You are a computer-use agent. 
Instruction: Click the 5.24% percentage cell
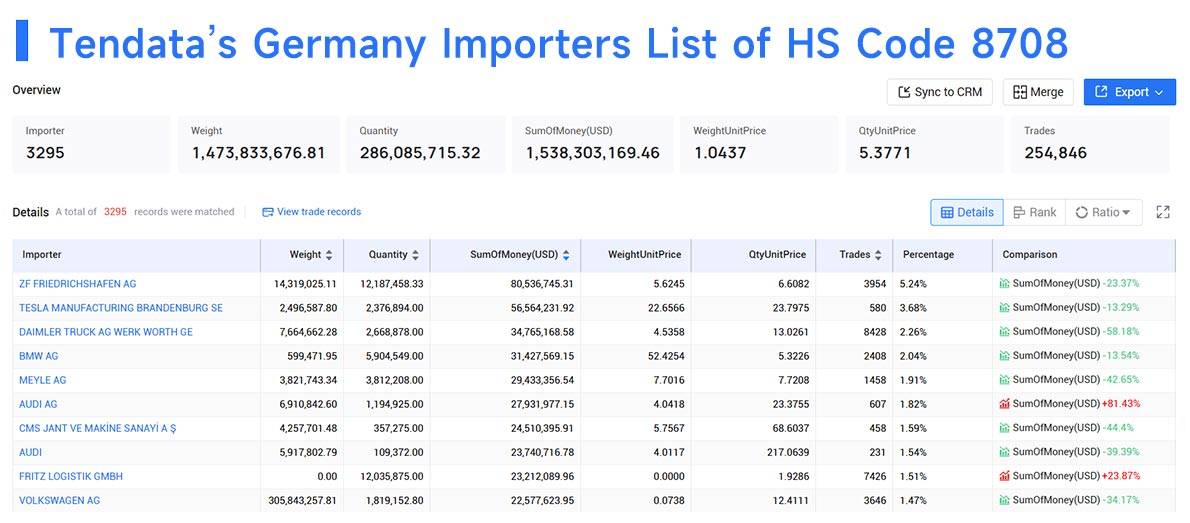(913, 284)
